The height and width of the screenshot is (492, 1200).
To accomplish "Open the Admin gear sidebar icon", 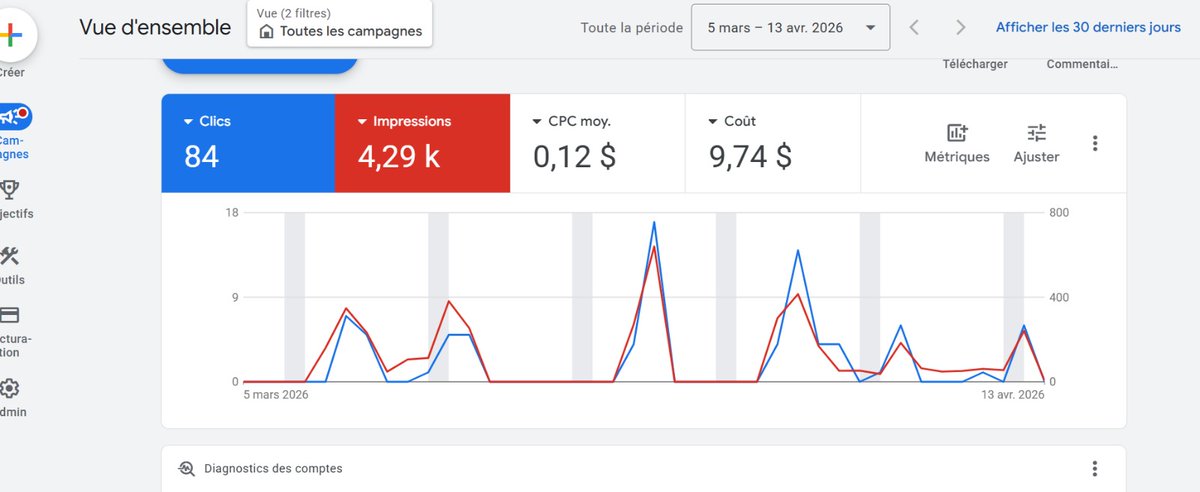I will (10, 388).
